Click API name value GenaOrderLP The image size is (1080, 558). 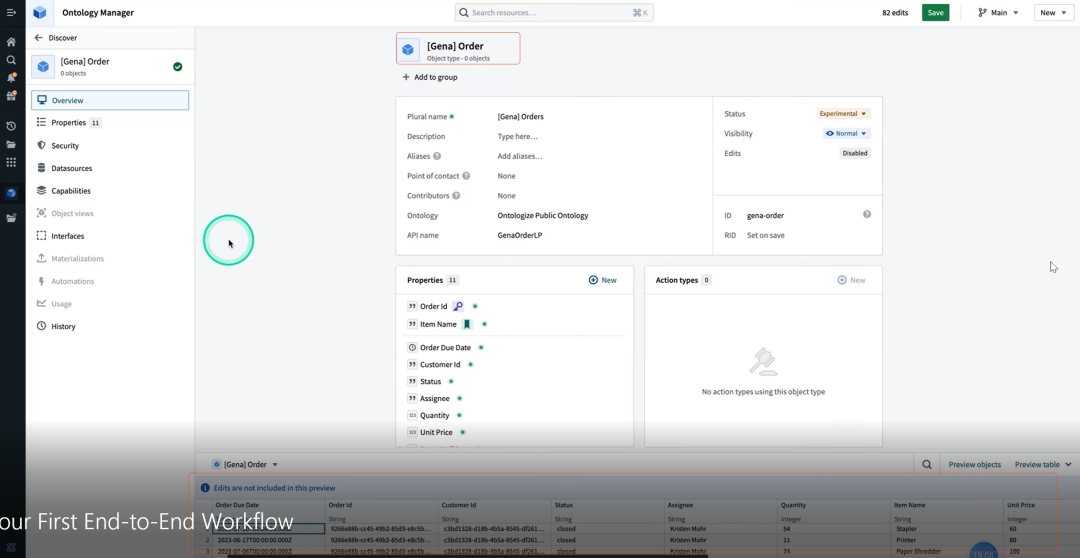(x=519, y=235)
